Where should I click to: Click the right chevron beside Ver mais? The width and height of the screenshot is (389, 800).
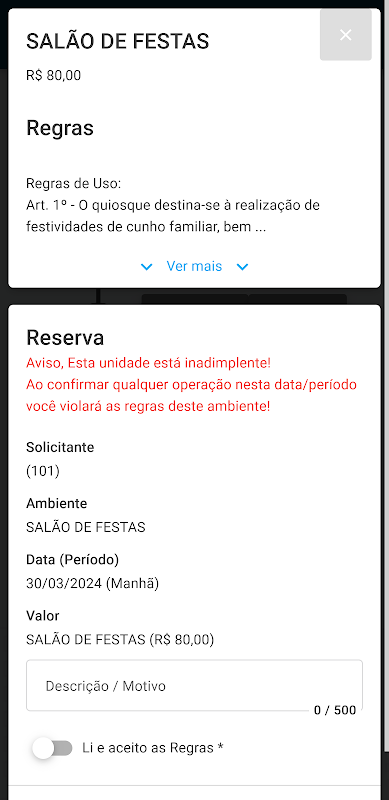(242, 267)
